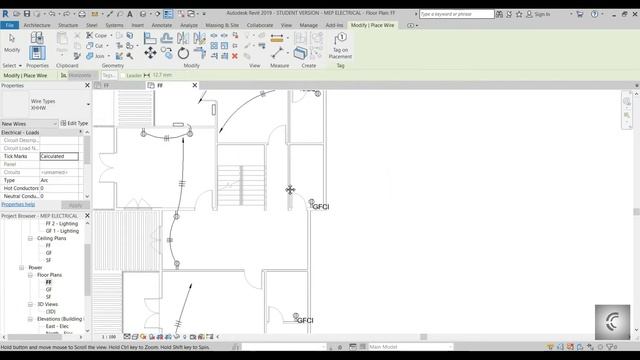The image size is (640, 360).
Task: Switch to the inactive FF view tab
Action: pyautogui.click(x=119, y=85)
